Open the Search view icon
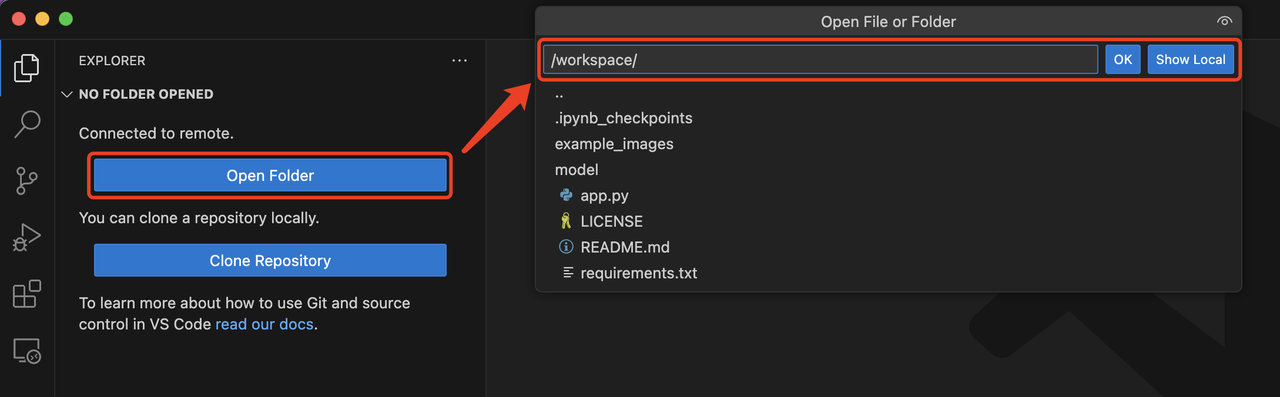Viewport: 1280px width, 397px height. coord(27,124)
